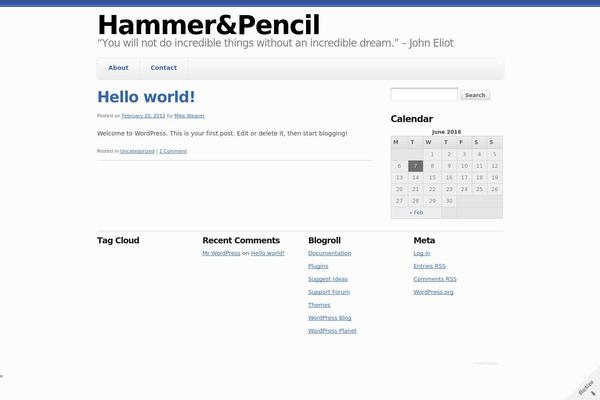Open the WordPress.org link under Meta
Image resolution: width=600 pixels, height=400 pixels.
click(x=433, y=292)
